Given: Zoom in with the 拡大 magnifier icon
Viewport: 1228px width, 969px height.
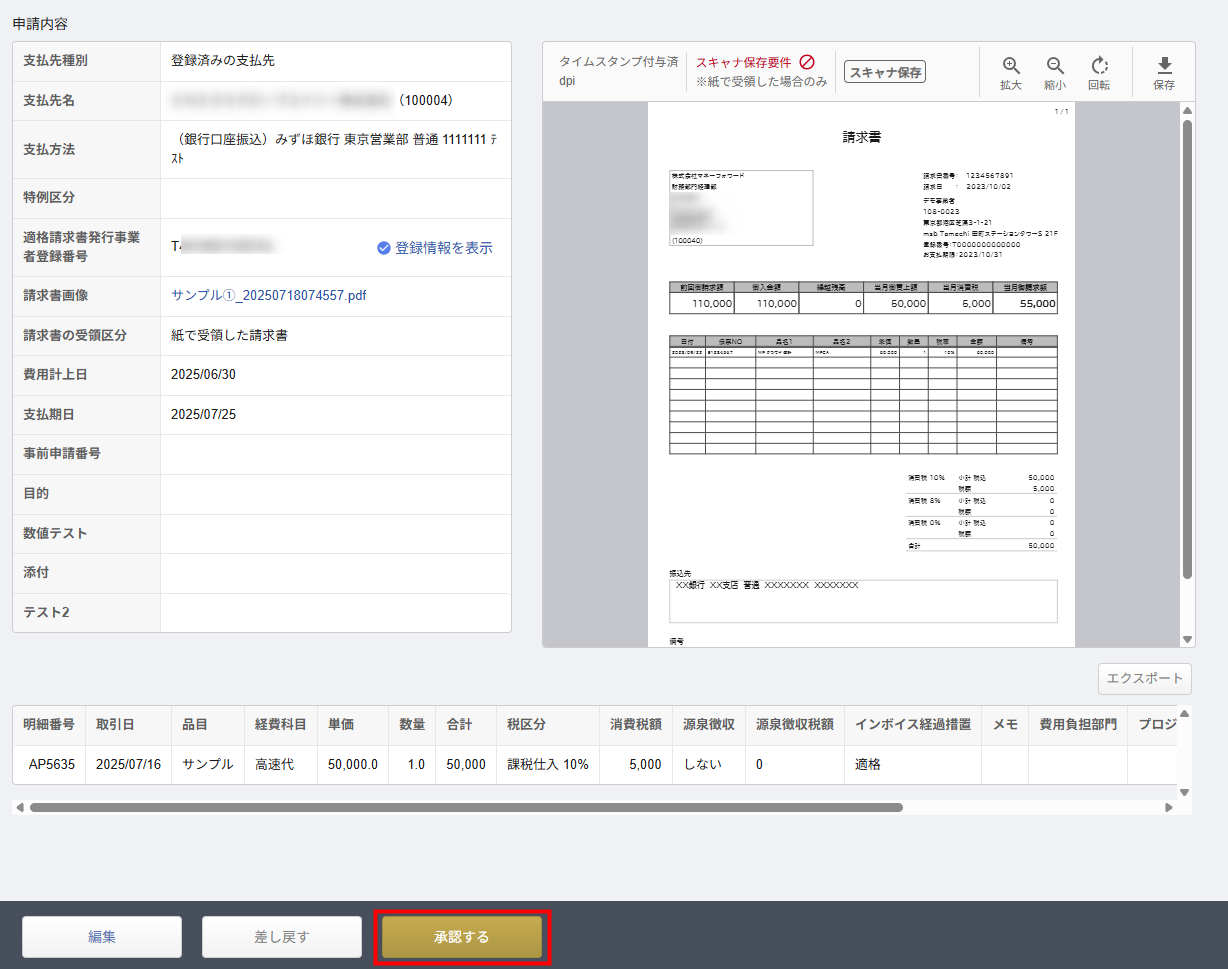Looking at the screenshot, I should pos(1011,66).
